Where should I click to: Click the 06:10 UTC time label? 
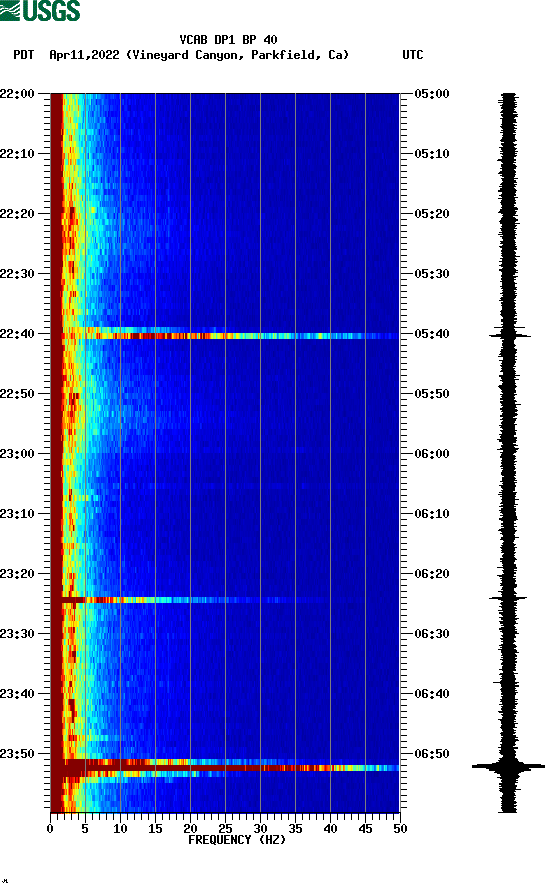coord(432,514)
